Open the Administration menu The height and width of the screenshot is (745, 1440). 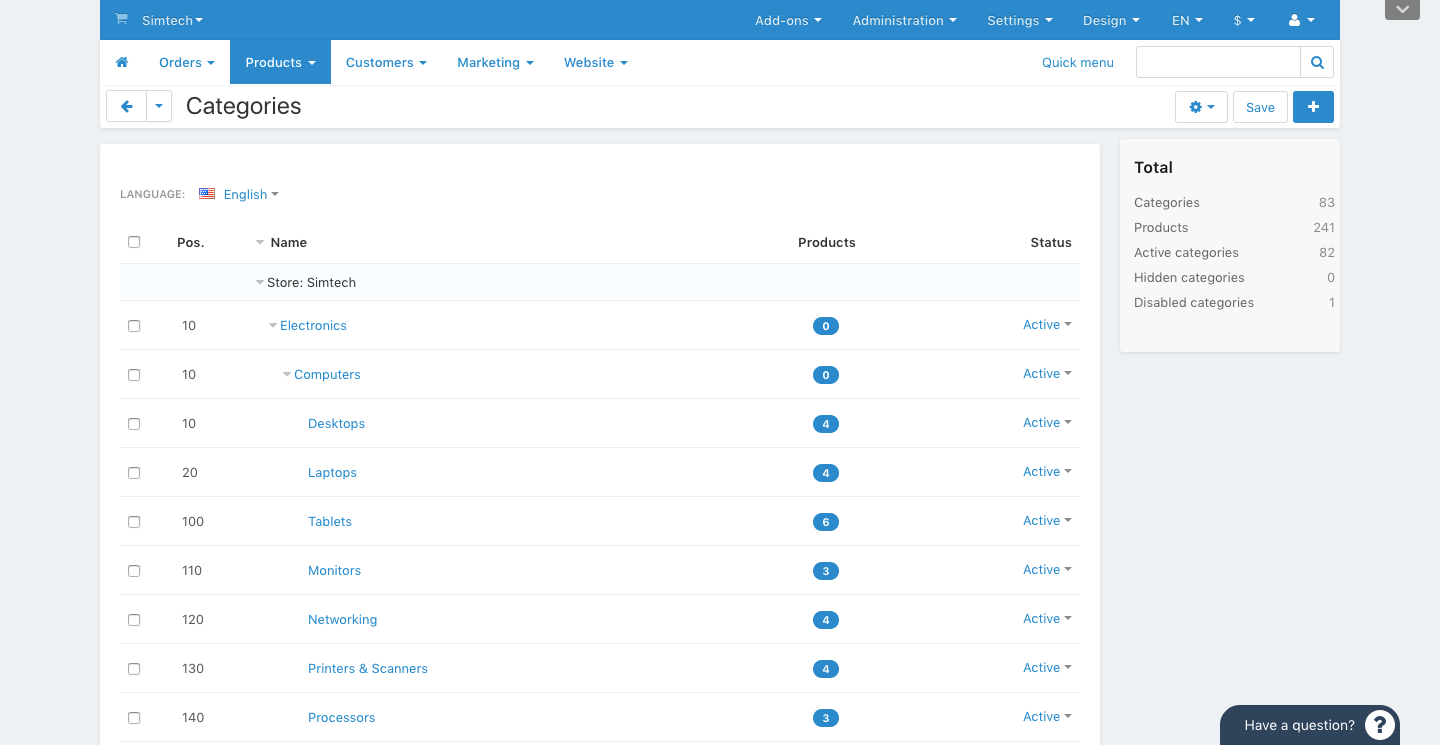click(x=903, y=19)
